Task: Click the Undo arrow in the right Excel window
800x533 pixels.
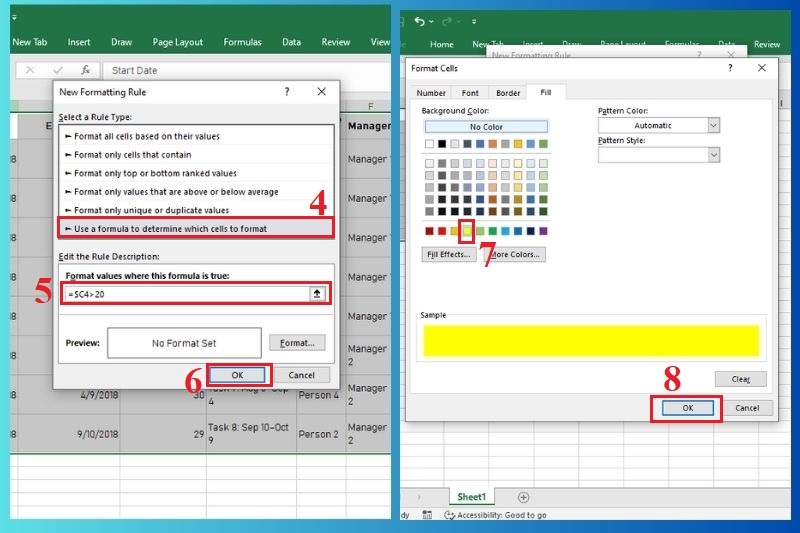Action: point(419,21)
